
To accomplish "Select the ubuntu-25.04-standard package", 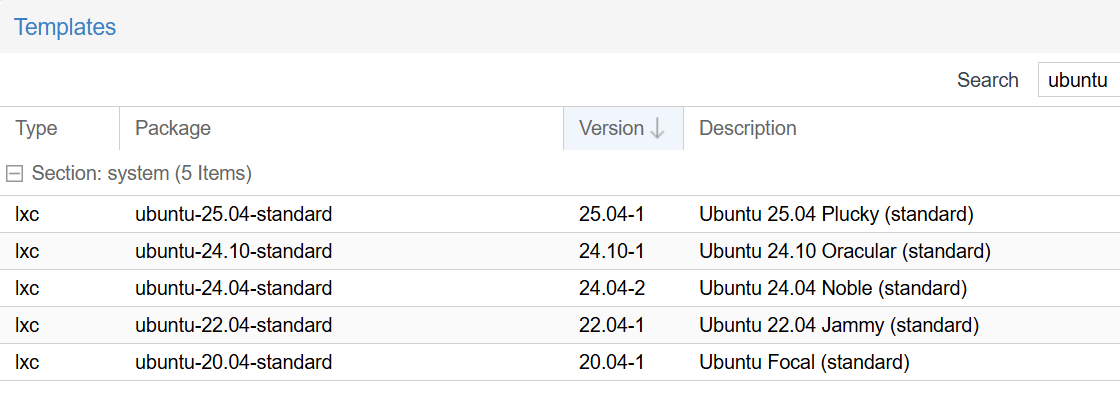I will (234, 214).
